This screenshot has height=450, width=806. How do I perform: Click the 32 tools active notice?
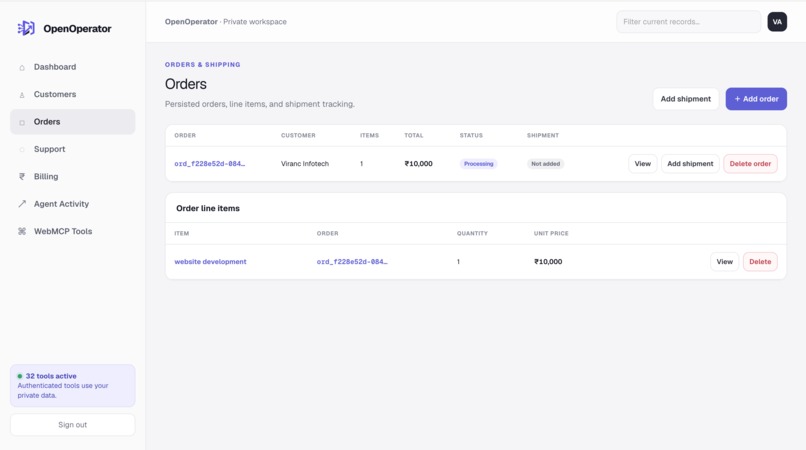point(72,386)
